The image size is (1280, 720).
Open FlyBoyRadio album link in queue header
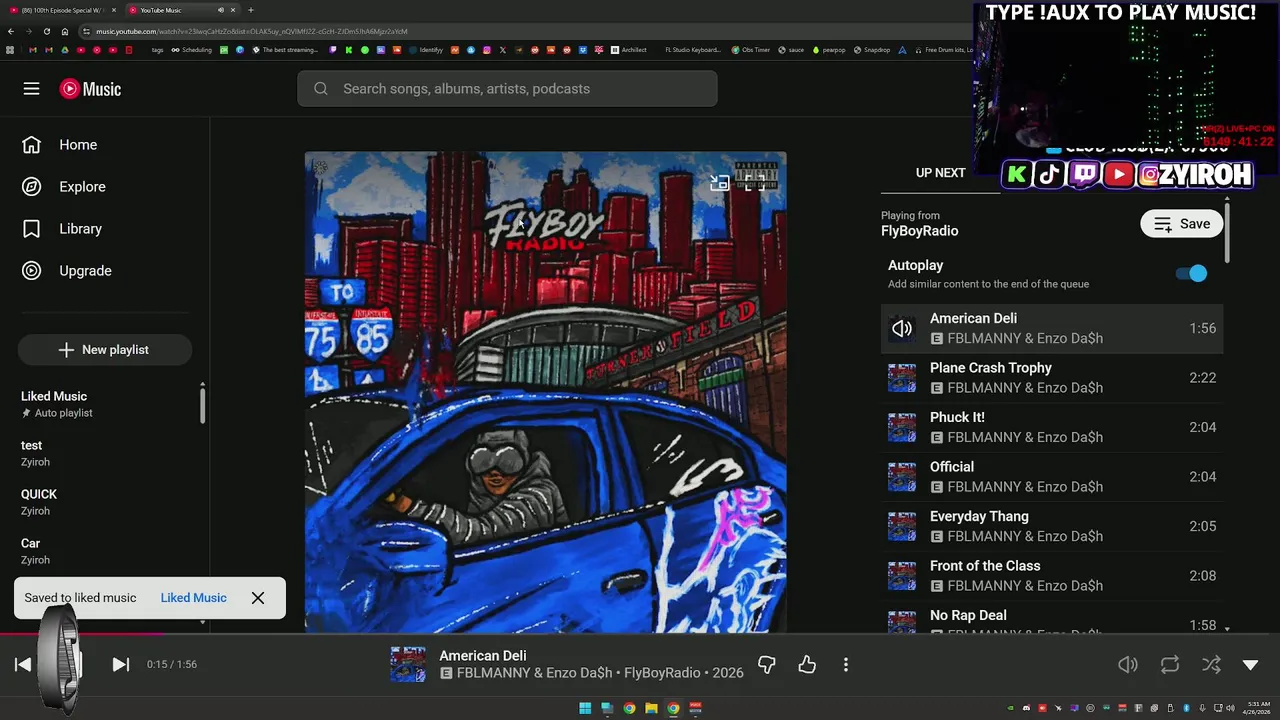(x=919, y=231)
